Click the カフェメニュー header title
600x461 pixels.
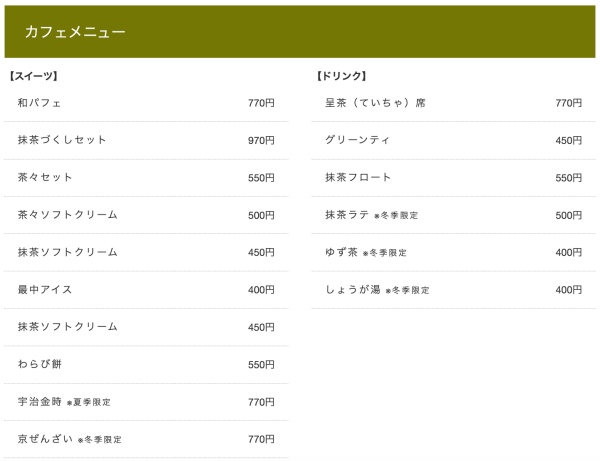click(75, 32)
